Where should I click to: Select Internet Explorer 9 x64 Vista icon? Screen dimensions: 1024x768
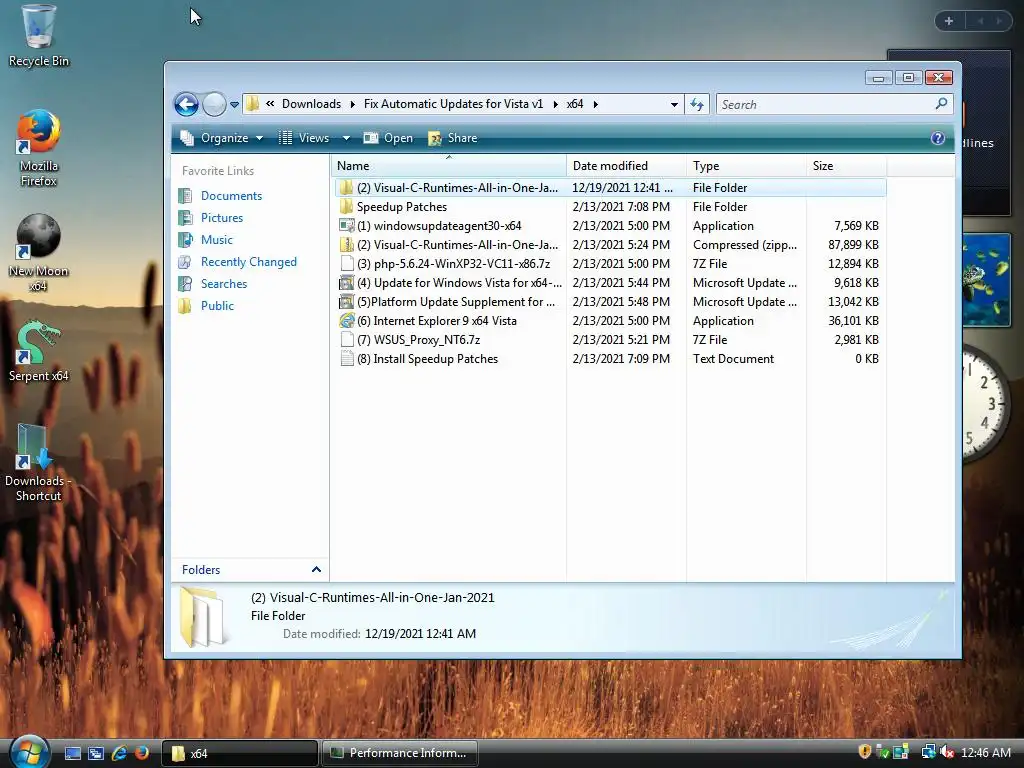pos(347,321)
